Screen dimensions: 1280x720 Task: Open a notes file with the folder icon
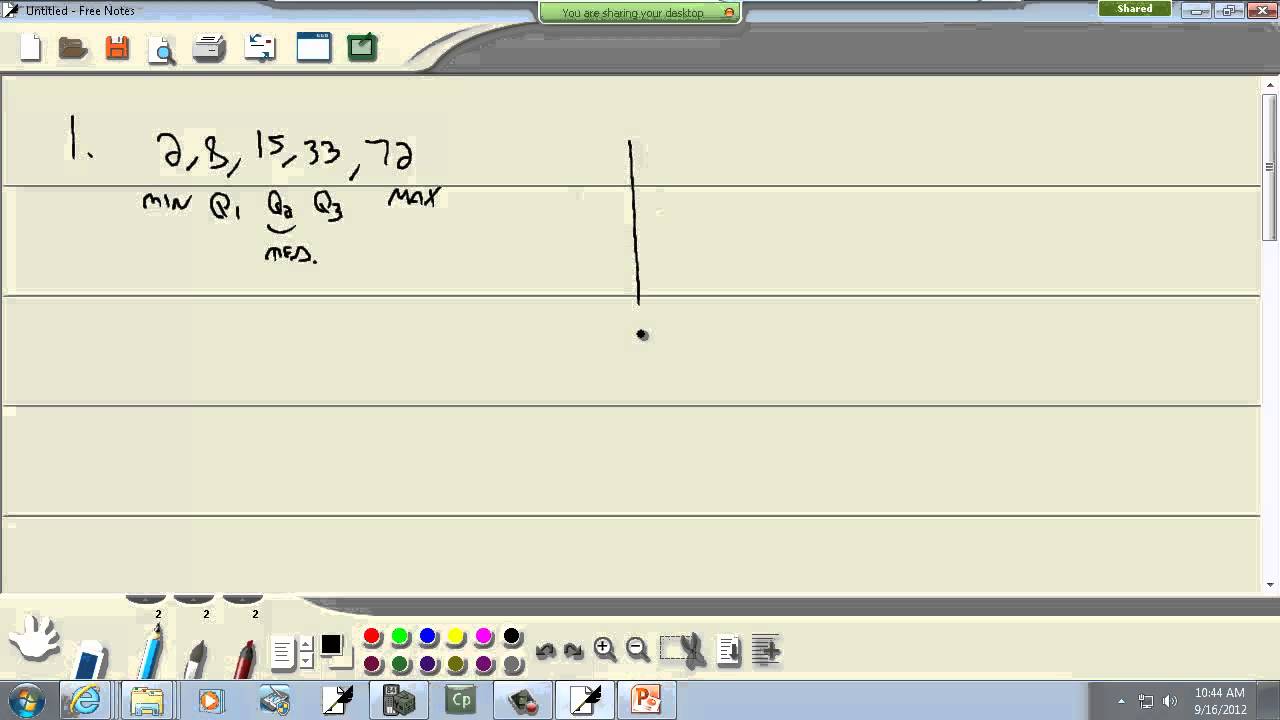73,47
